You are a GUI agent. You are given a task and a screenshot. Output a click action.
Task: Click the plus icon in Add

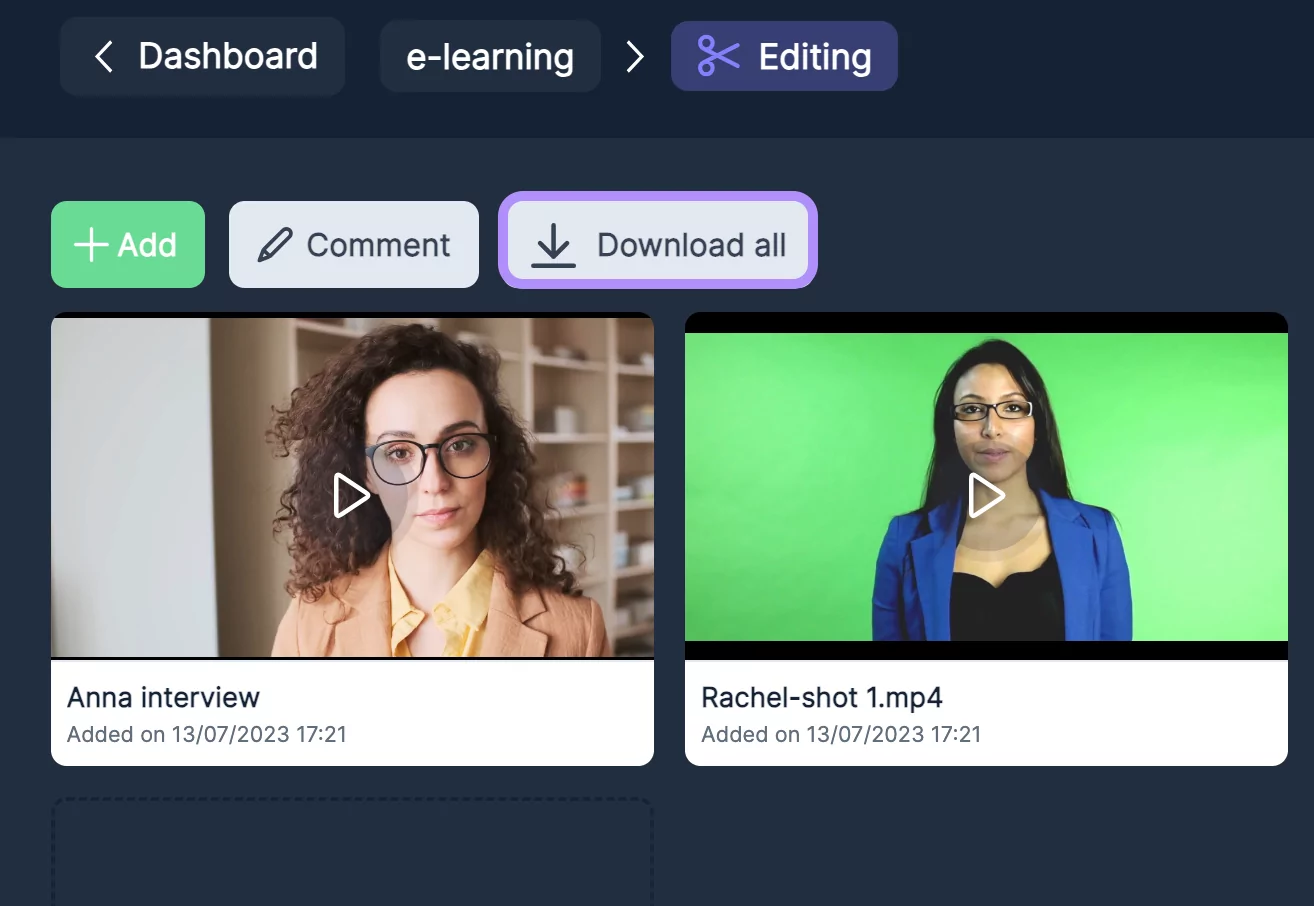pyautogui.click(x=91, y=245)
